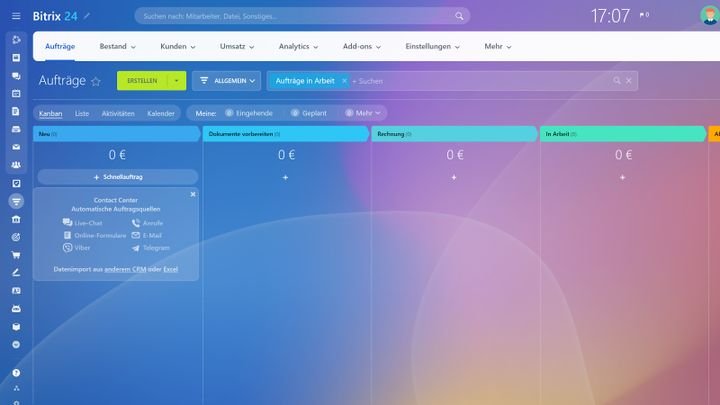This screenshot has height=405, width=720.
Task: Click the Dokumente vorbereiten stage header
Action: (286, 134)
